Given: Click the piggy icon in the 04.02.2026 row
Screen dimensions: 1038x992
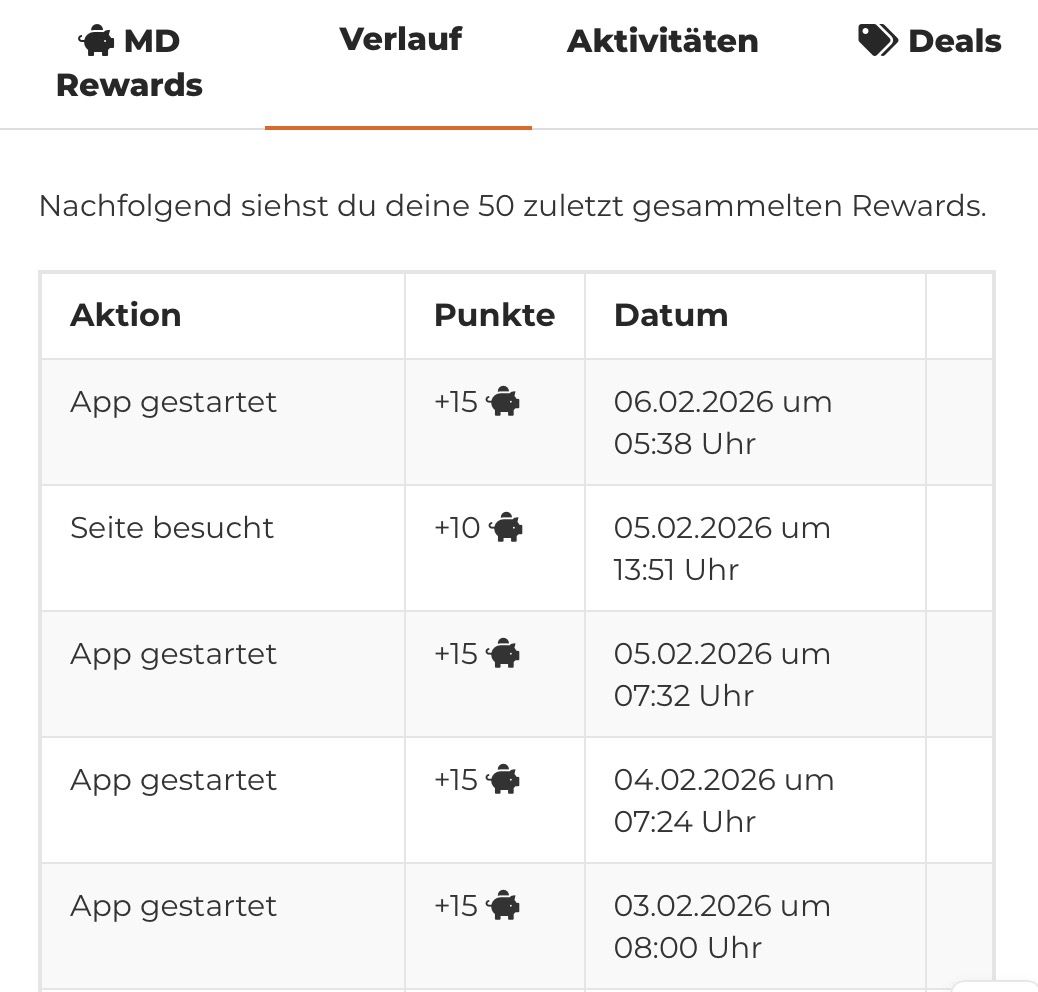Looking at the screenshot, I should (505, 780).
